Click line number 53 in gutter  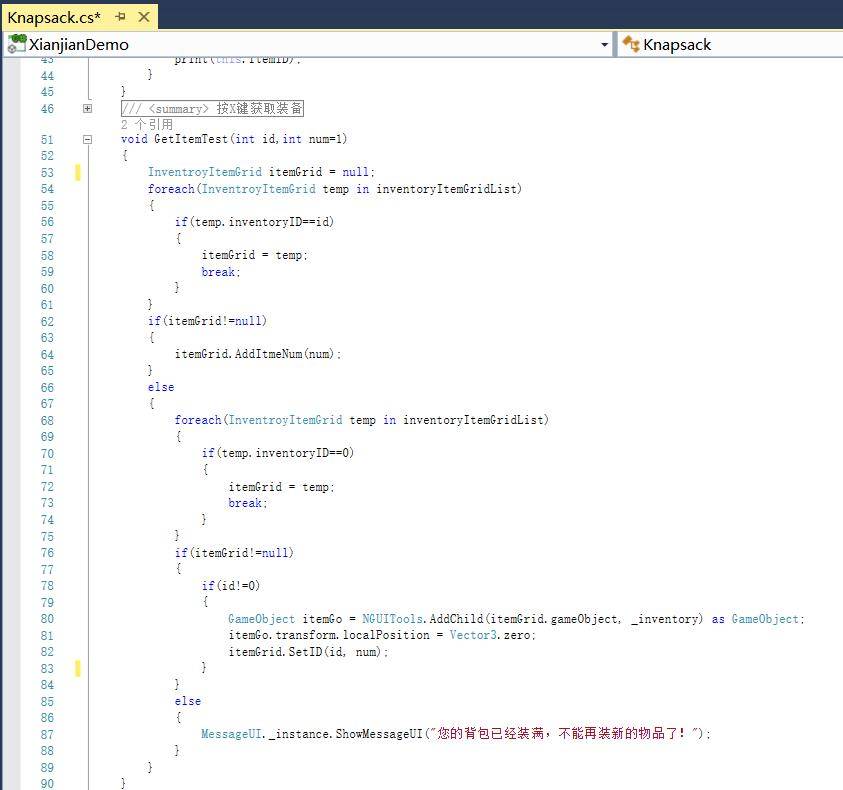(x=47, y=173)
